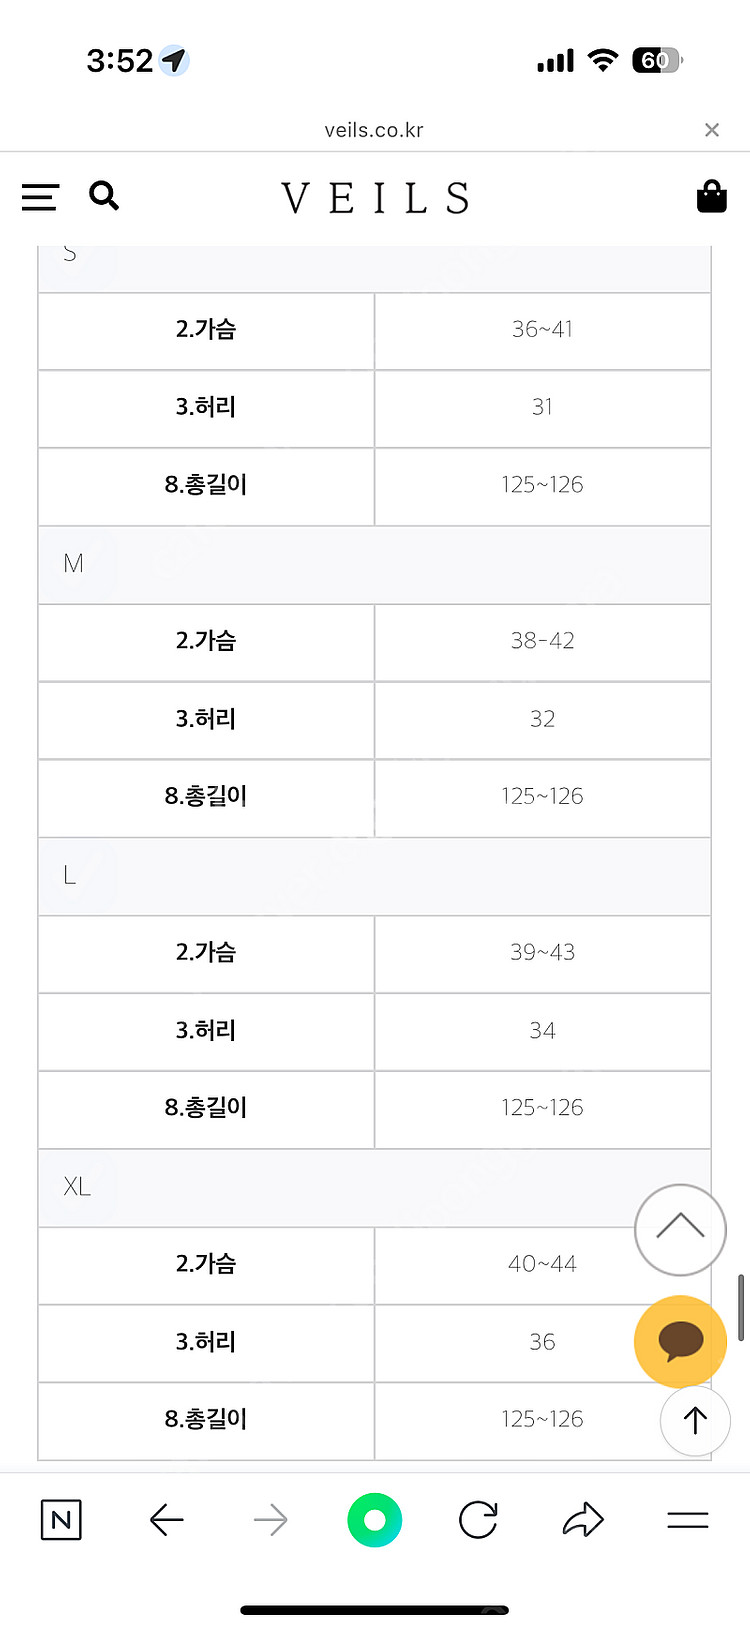Viewport: 750px width, 1630px height.
Task: Go back with the left arrow
Action: tap(166, 1520)
